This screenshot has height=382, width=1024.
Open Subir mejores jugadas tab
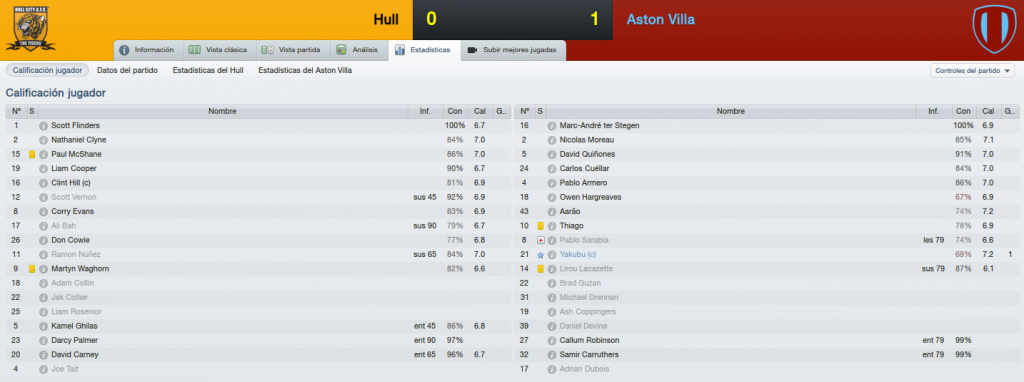(x=513, y=50)
